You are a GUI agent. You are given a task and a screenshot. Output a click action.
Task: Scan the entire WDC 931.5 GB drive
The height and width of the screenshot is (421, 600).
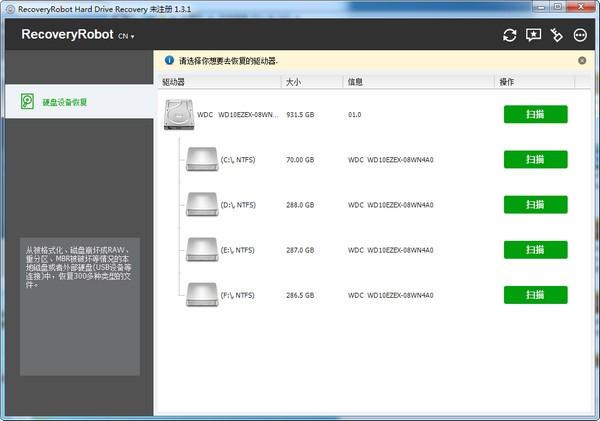pyautogui.click(x=535, y=114)
